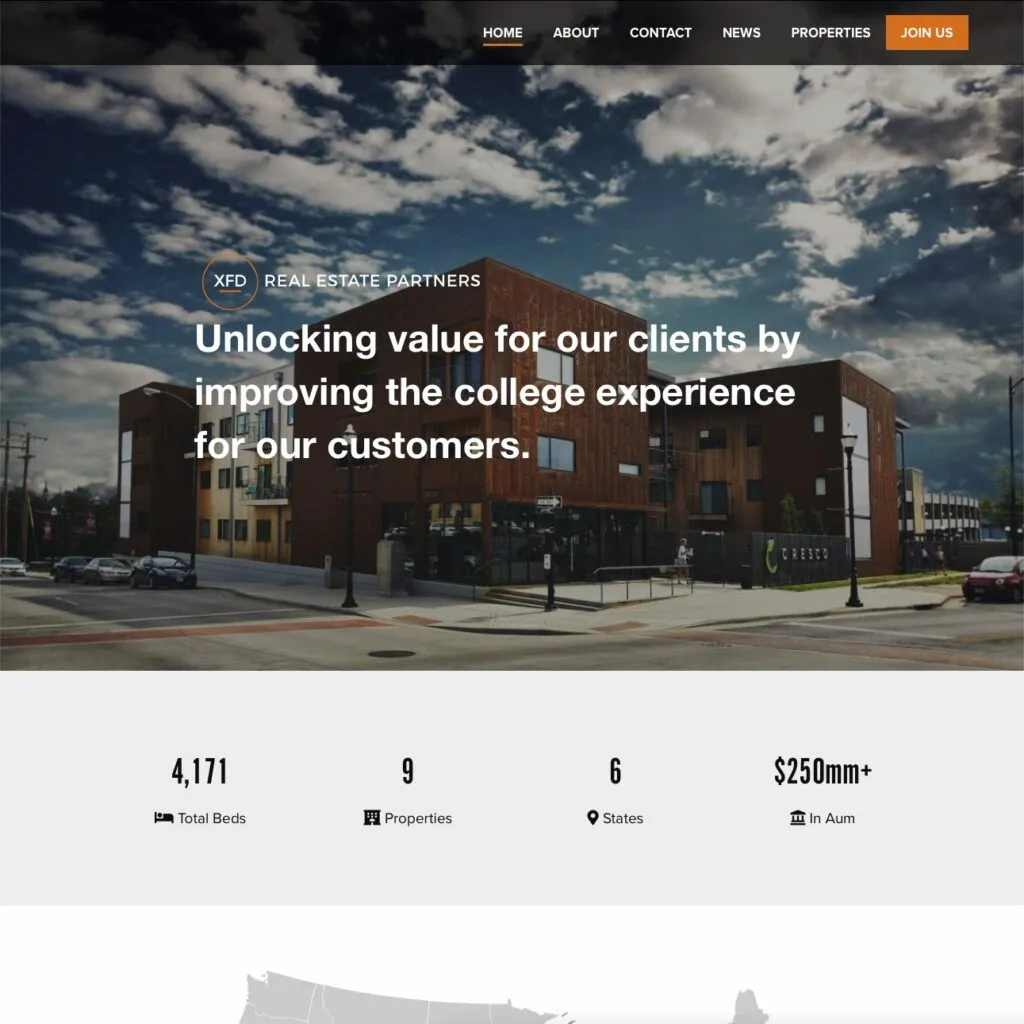Viewport: 1024px width, 1024px height.
Task: Click the bed icon beside Total Beds
Action: click(163, 818)
